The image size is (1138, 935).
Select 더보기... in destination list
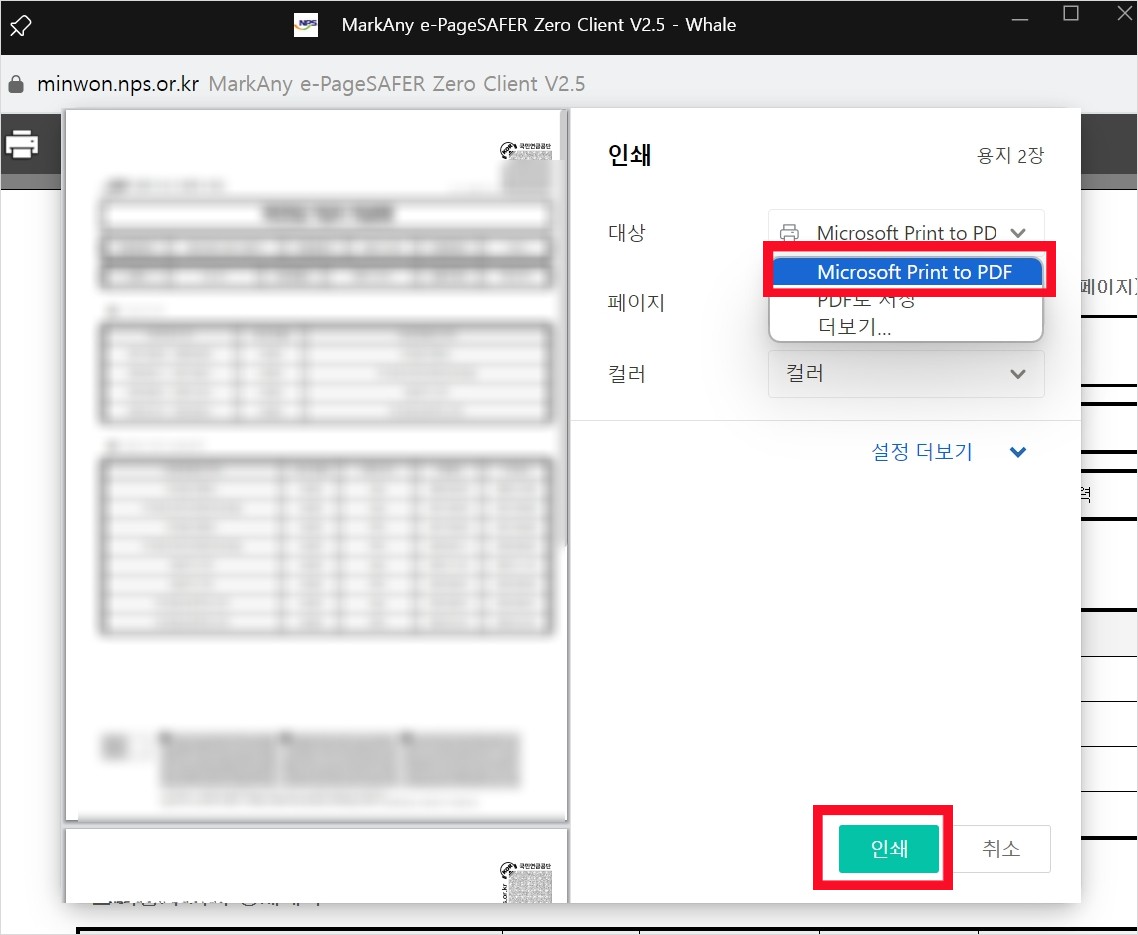[x=854, y=327]
